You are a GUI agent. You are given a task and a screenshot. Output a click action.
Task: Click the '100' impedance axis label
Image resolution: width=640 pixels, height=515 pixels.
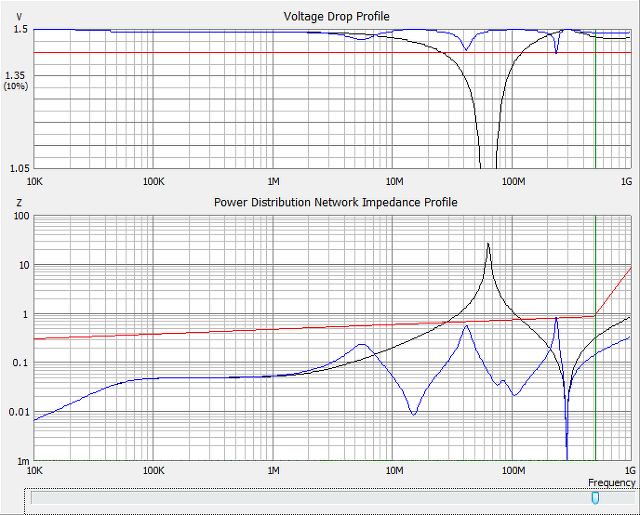21,215
